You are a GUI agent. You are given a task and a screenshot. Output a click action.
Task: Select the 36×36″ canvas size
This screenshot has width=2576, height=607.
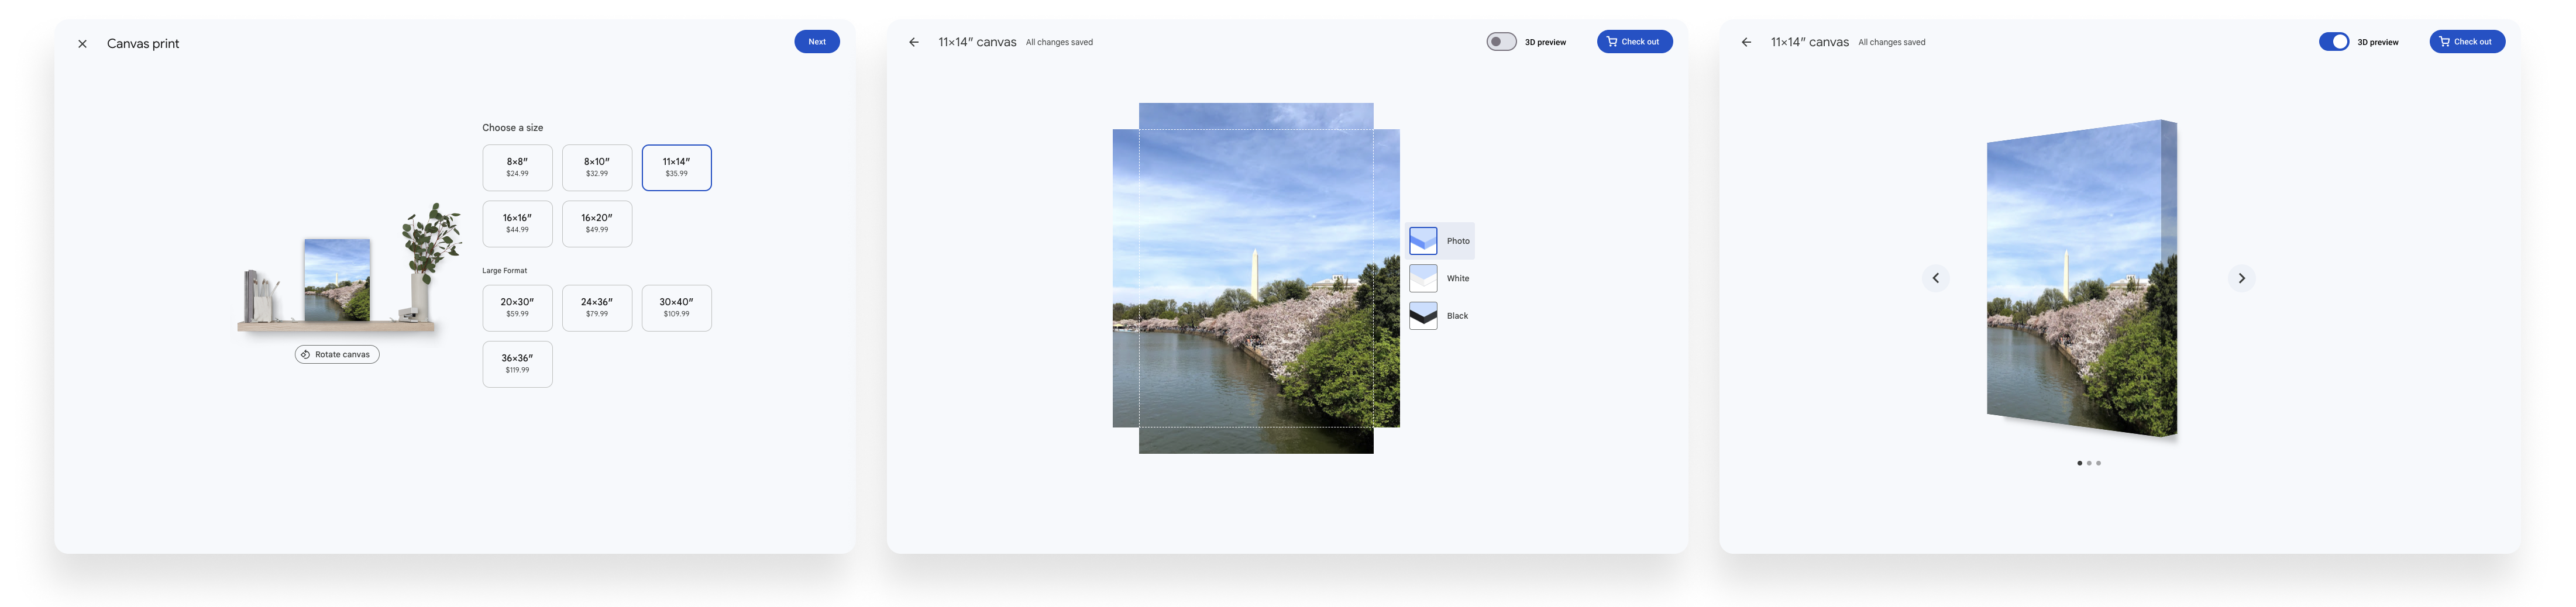517,363
